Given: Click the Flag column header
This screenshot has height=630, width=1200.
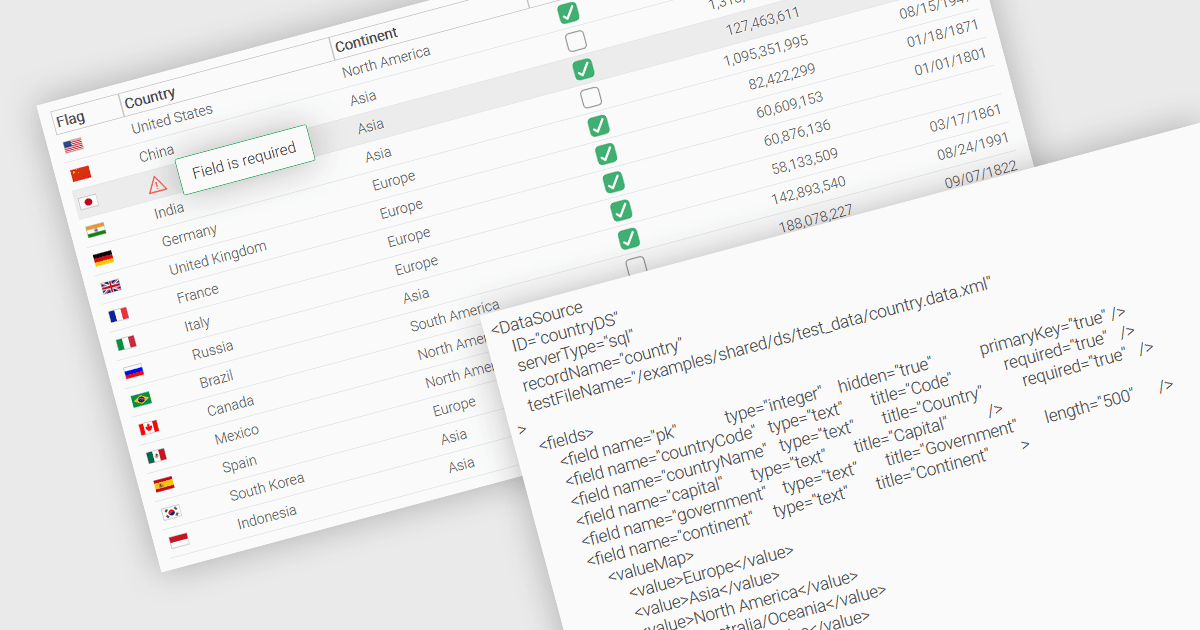Looking at the screenshot, I should (70, 119).
